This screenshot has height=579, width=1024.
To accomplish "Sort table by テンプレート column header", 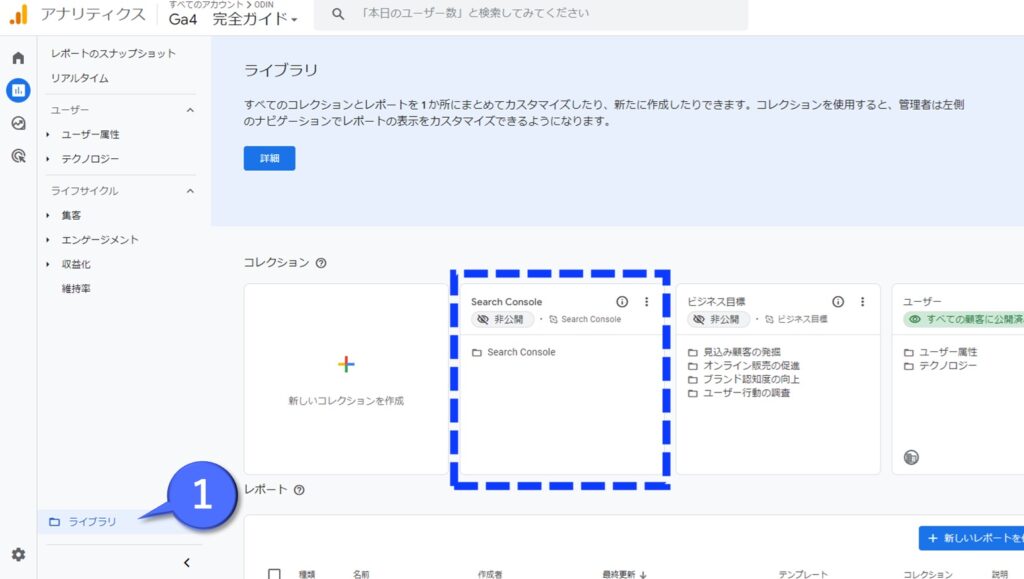I will [803, 574].
